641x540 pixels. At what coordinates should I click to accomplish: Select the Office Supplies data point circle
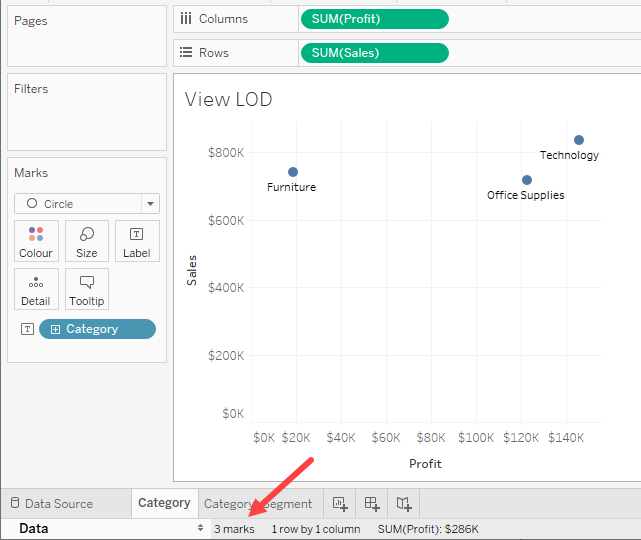point(527,180)
